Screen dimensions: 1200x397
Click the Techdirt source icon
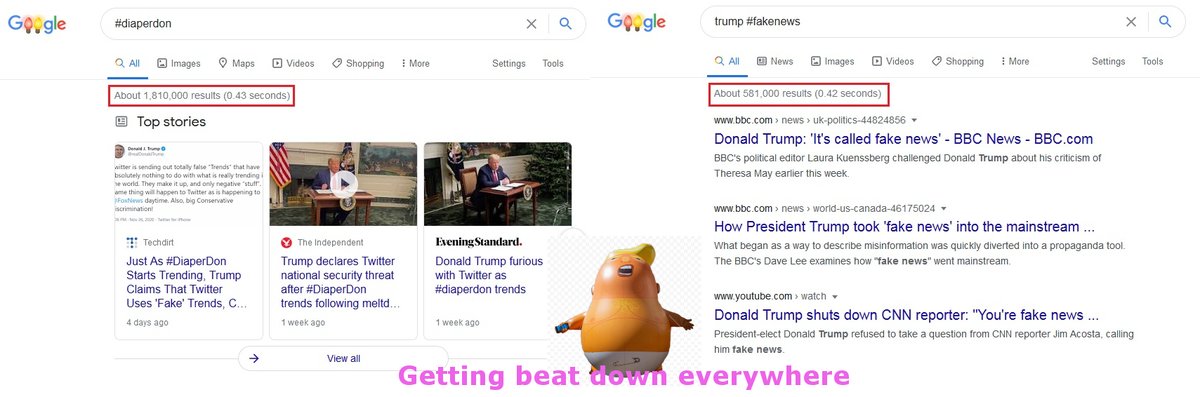131,243
